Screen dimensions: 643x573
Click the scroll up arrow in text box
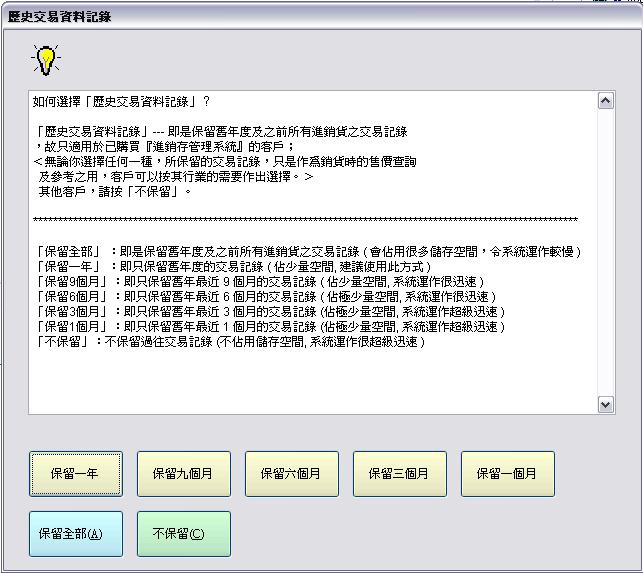click(x=606, y=101)
